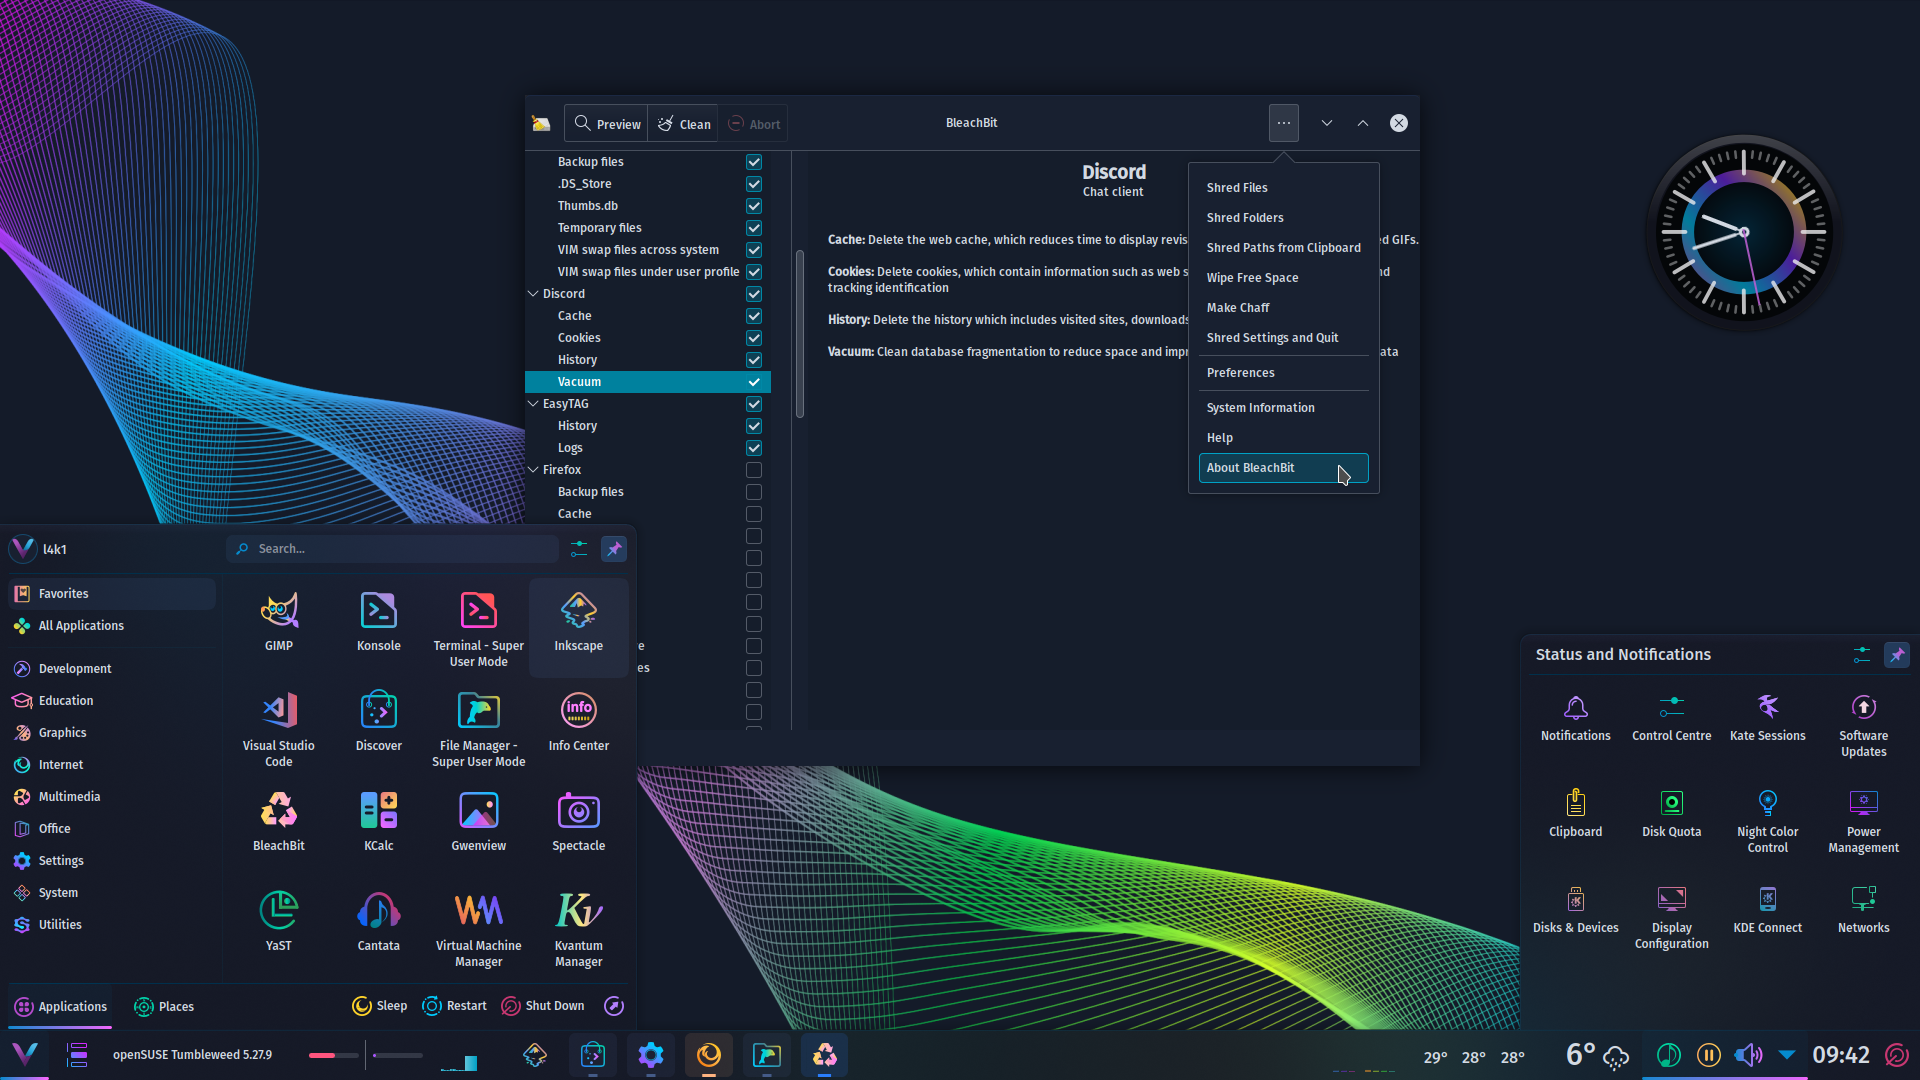Expand the system tray hidden icons arrow
This screenshot has height=1080, width=1920.
tap(1787, 1055)
